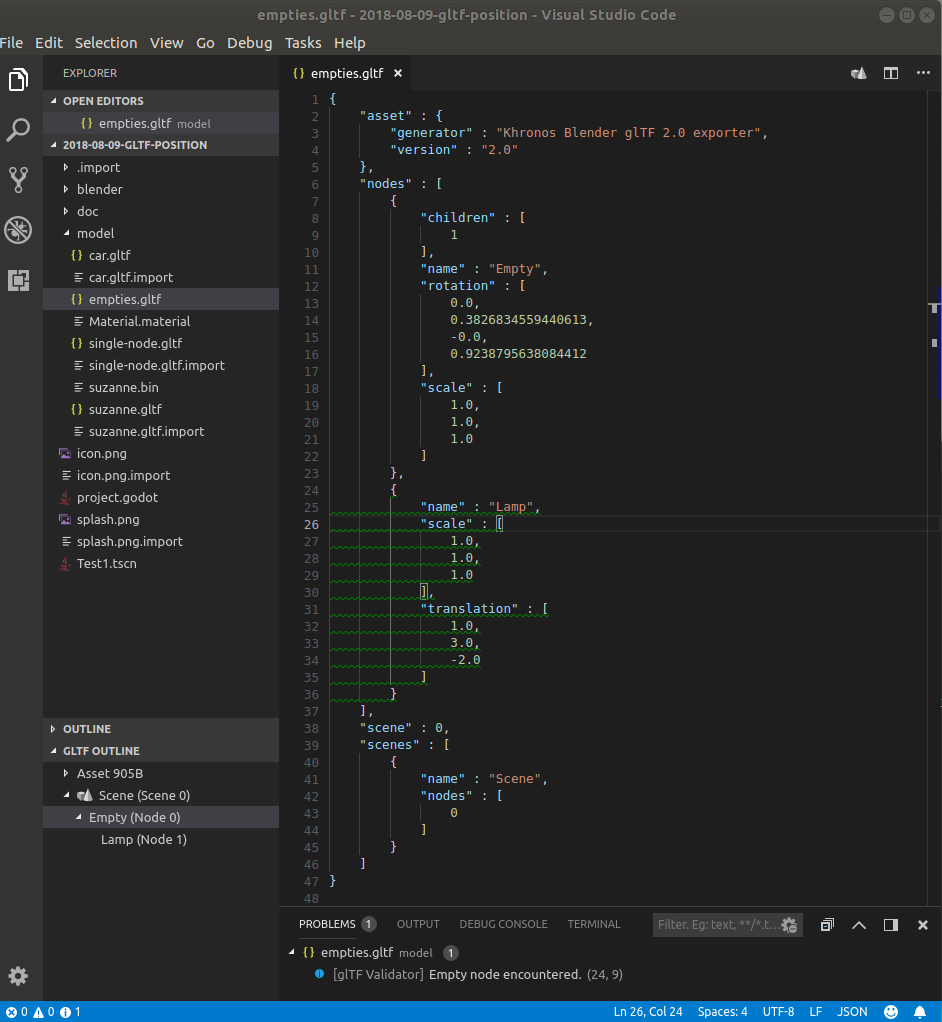Expand the blender folder

click(x=100, y=189)
